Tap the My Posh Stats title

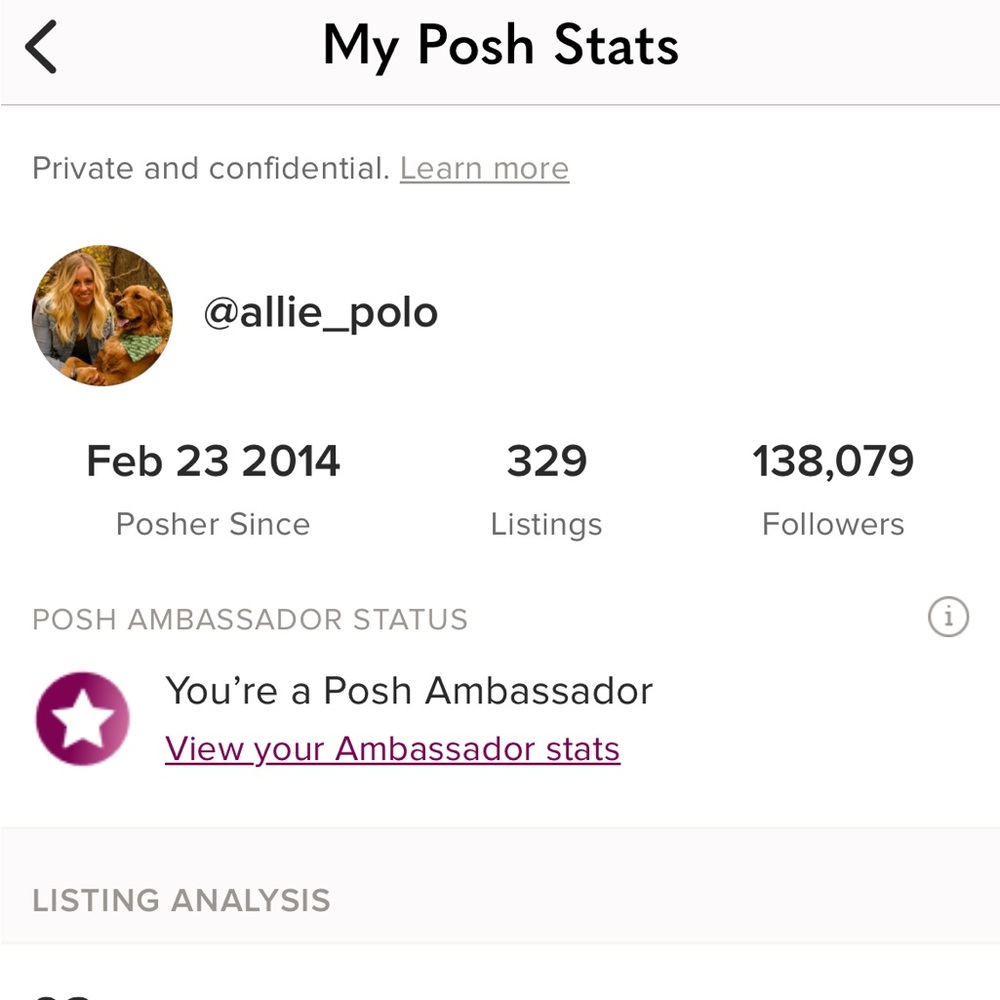click(x=500, y=46)
